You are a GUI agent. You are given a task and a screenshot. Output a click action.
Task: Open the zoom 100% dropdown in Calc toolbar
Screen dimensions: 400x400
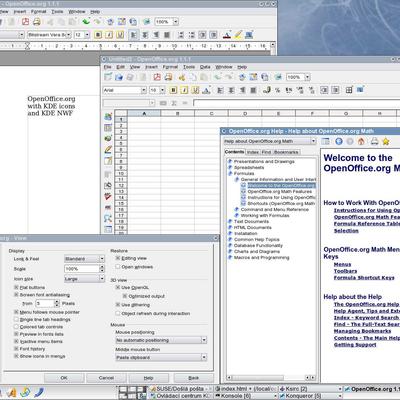click(x=307, y=77)
